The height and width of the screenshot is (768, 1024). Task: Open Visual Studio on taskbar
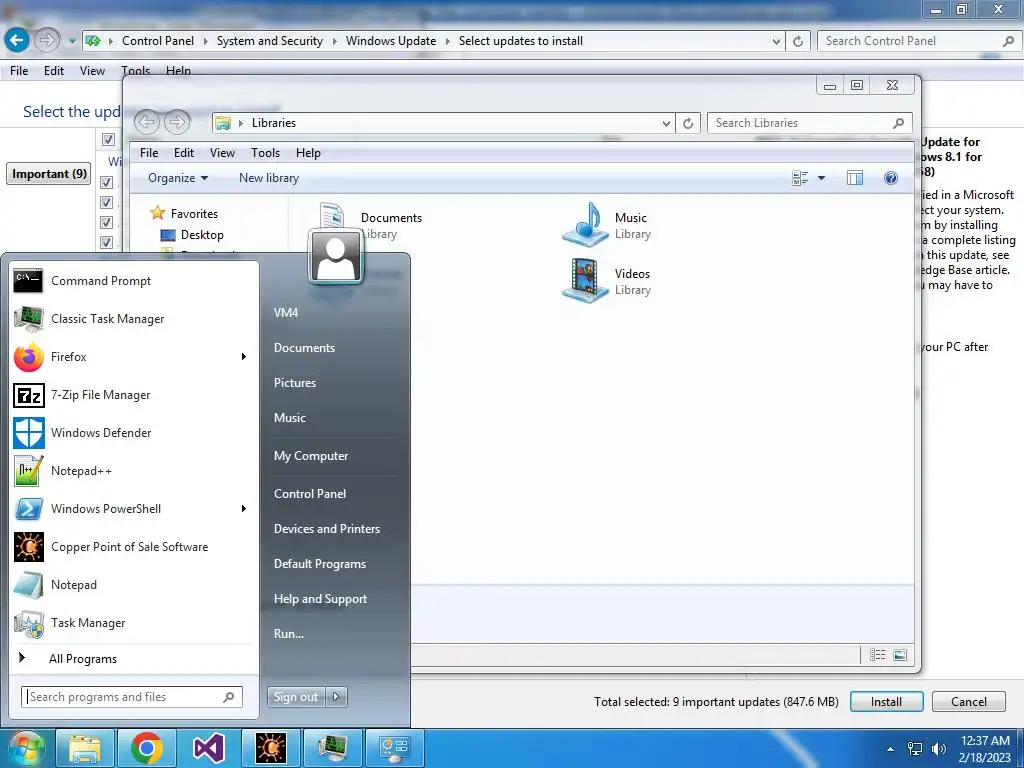(x=208, y=748)
